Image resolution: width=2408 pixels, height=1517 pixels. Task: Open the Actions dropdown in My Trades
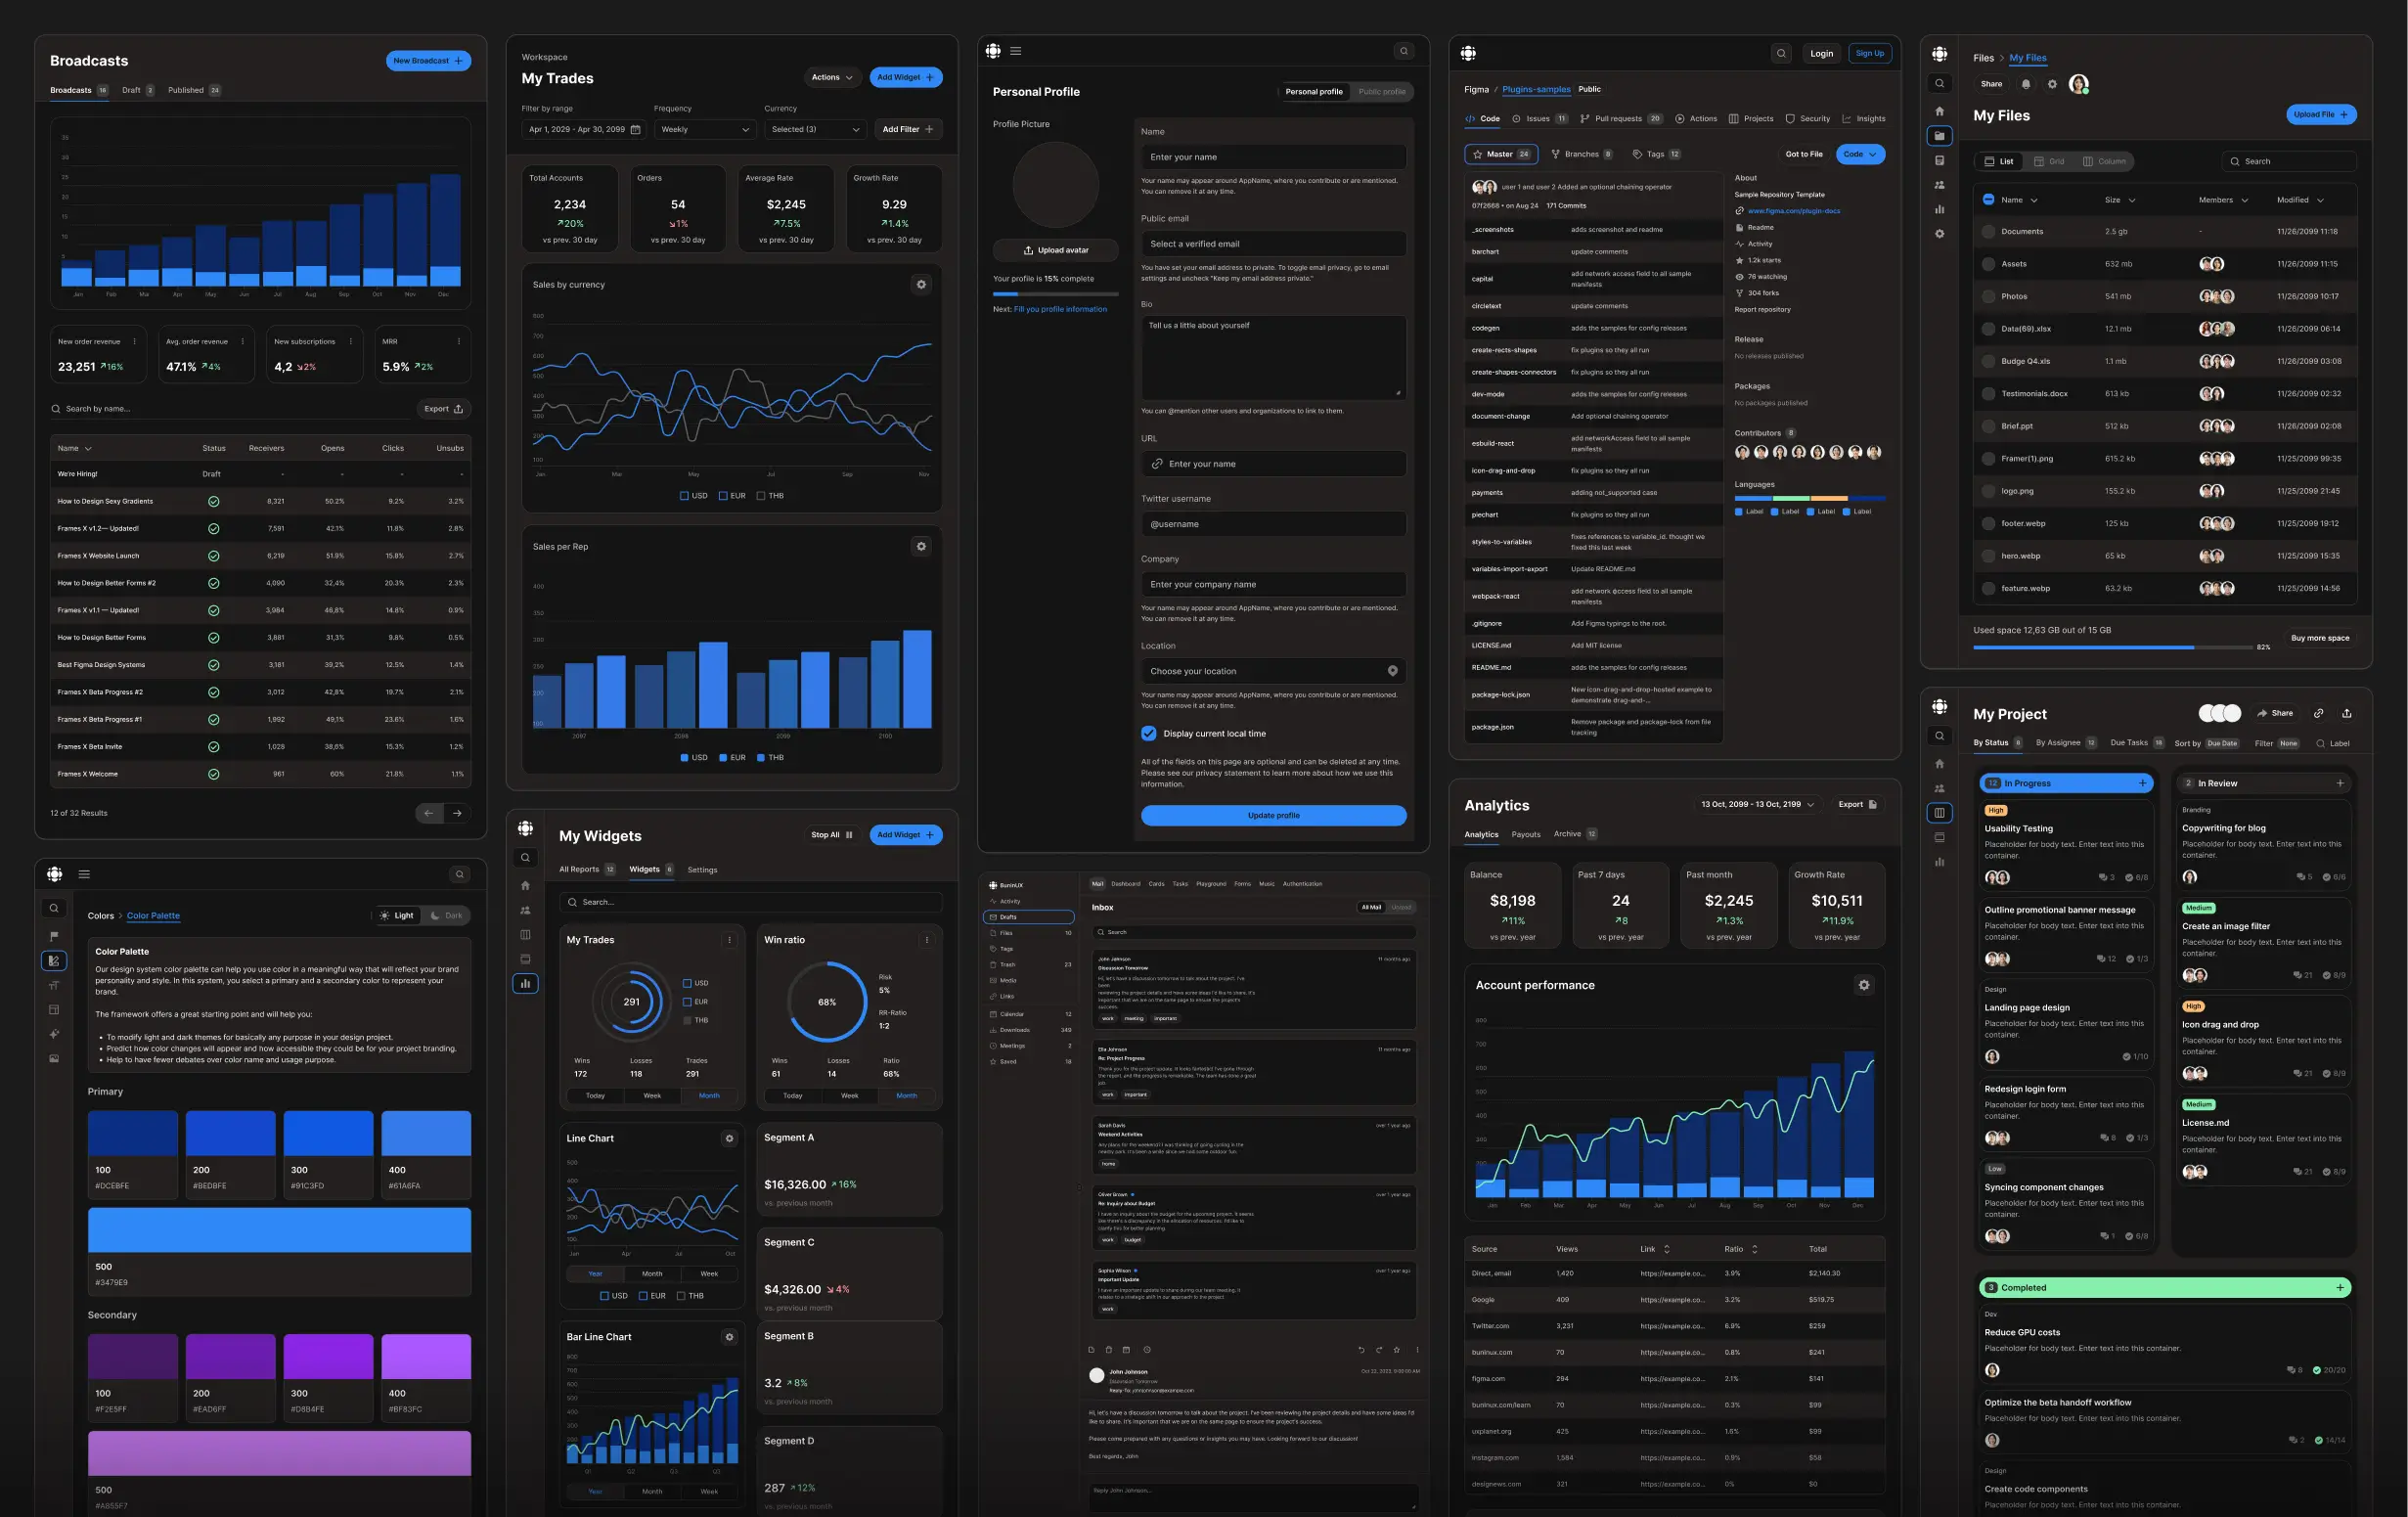tap(832, 77)
